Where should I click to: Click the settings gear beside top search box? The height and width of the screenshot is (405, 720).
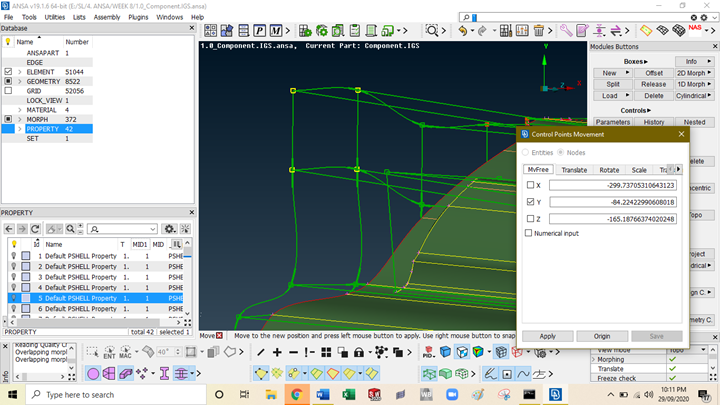pos(704,17)
